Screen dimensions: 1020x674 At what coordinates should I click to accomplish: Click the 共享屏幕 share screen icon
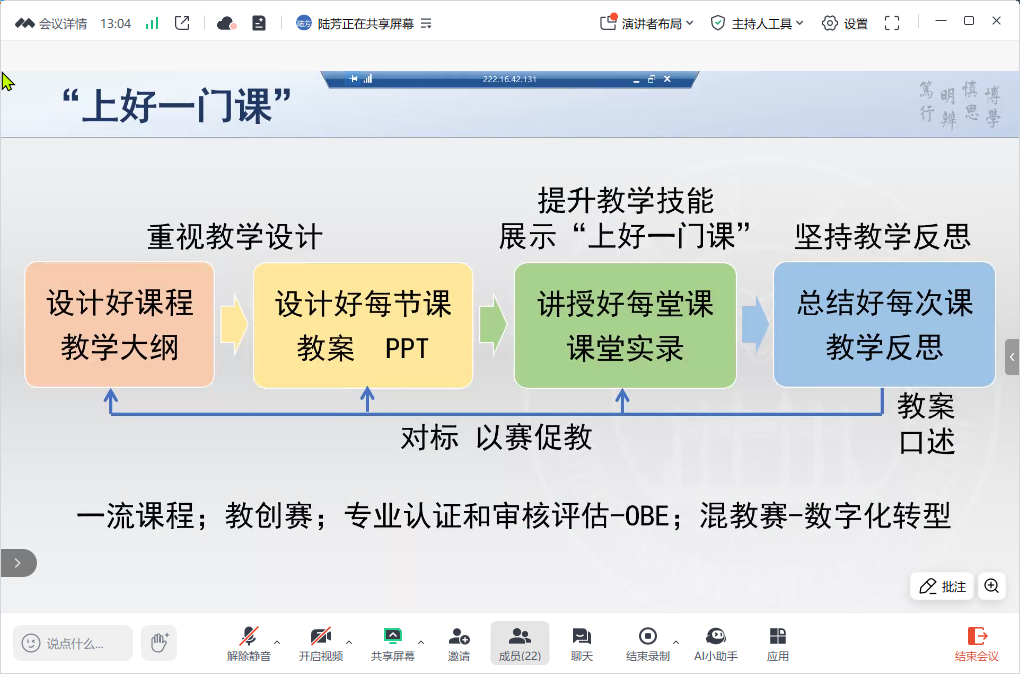392,643
